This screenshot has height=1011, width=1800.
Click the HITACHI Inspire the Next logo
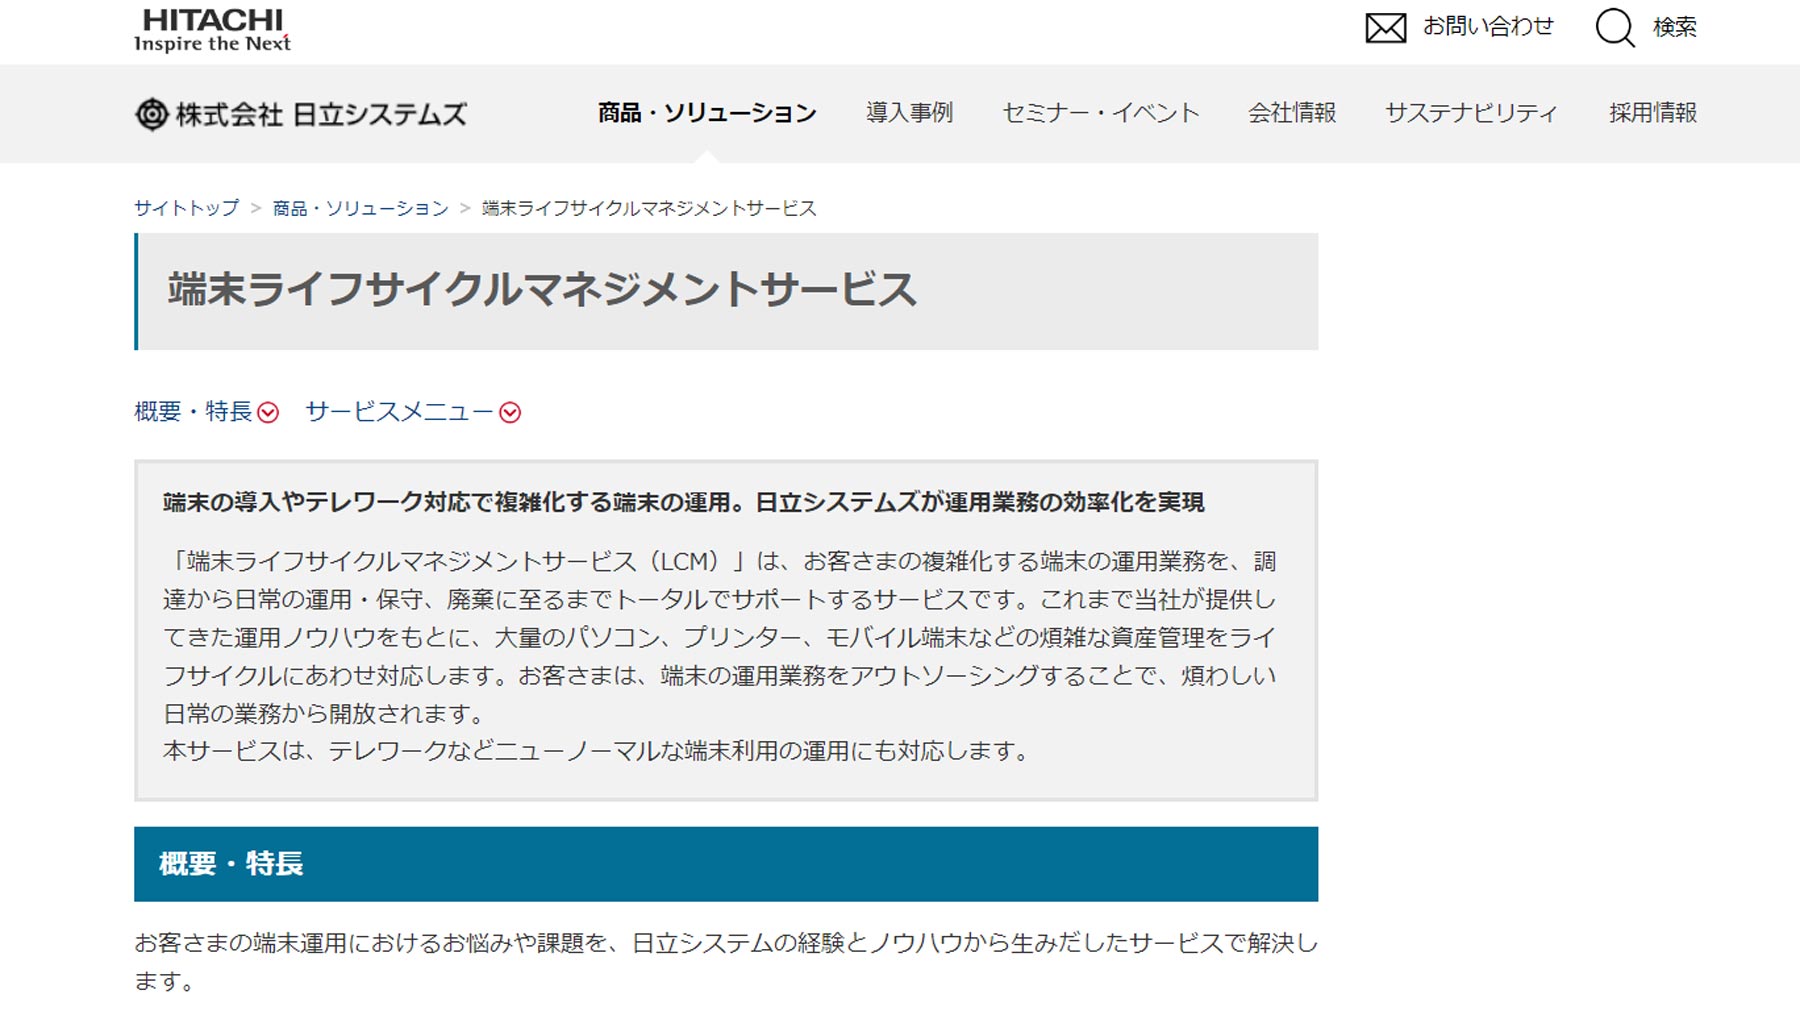(212, 30)
